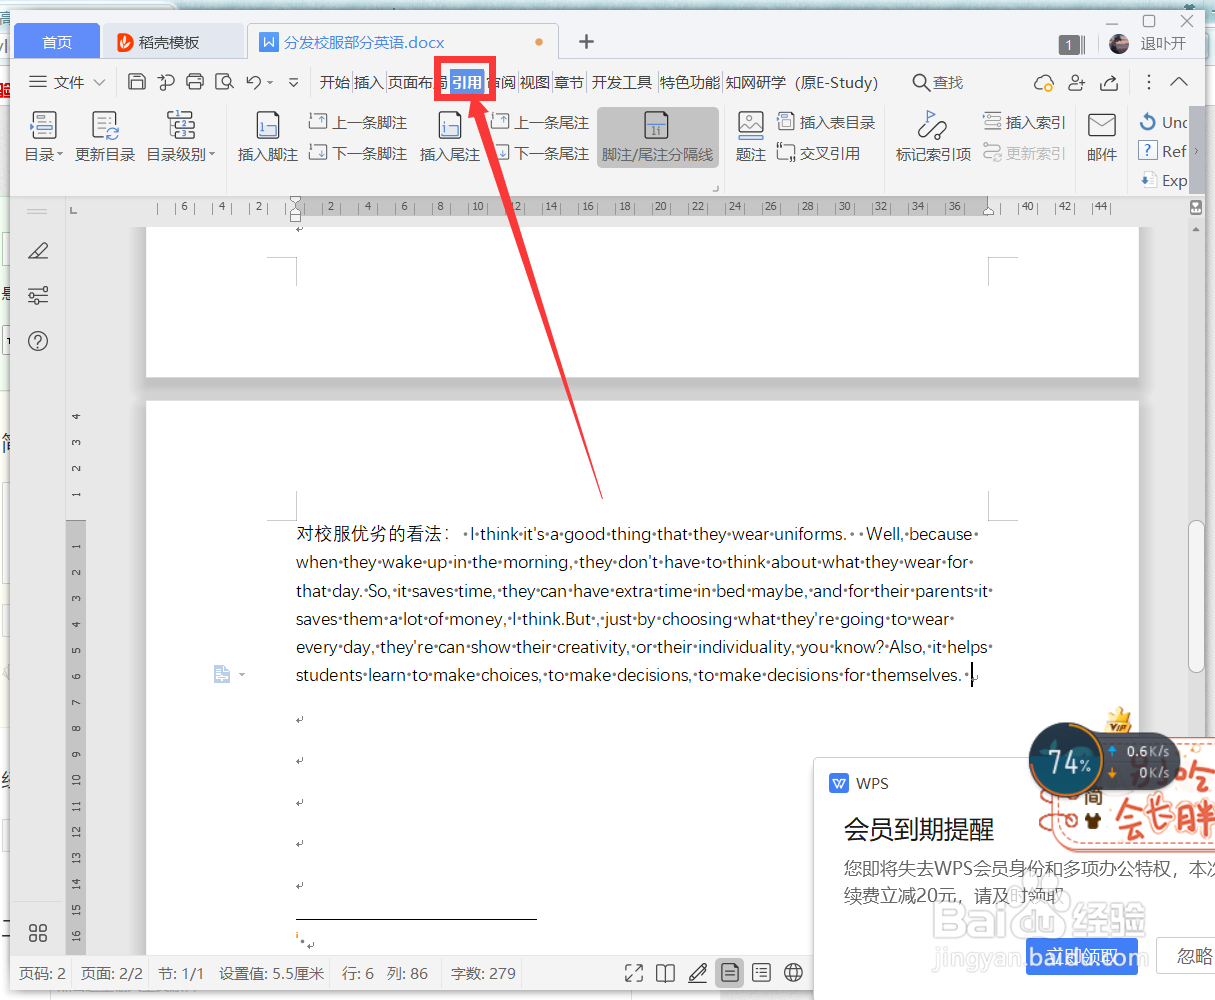Click the settings sliders sidebar icon
1215x1000 pixels.
click(x=38, y=295)
